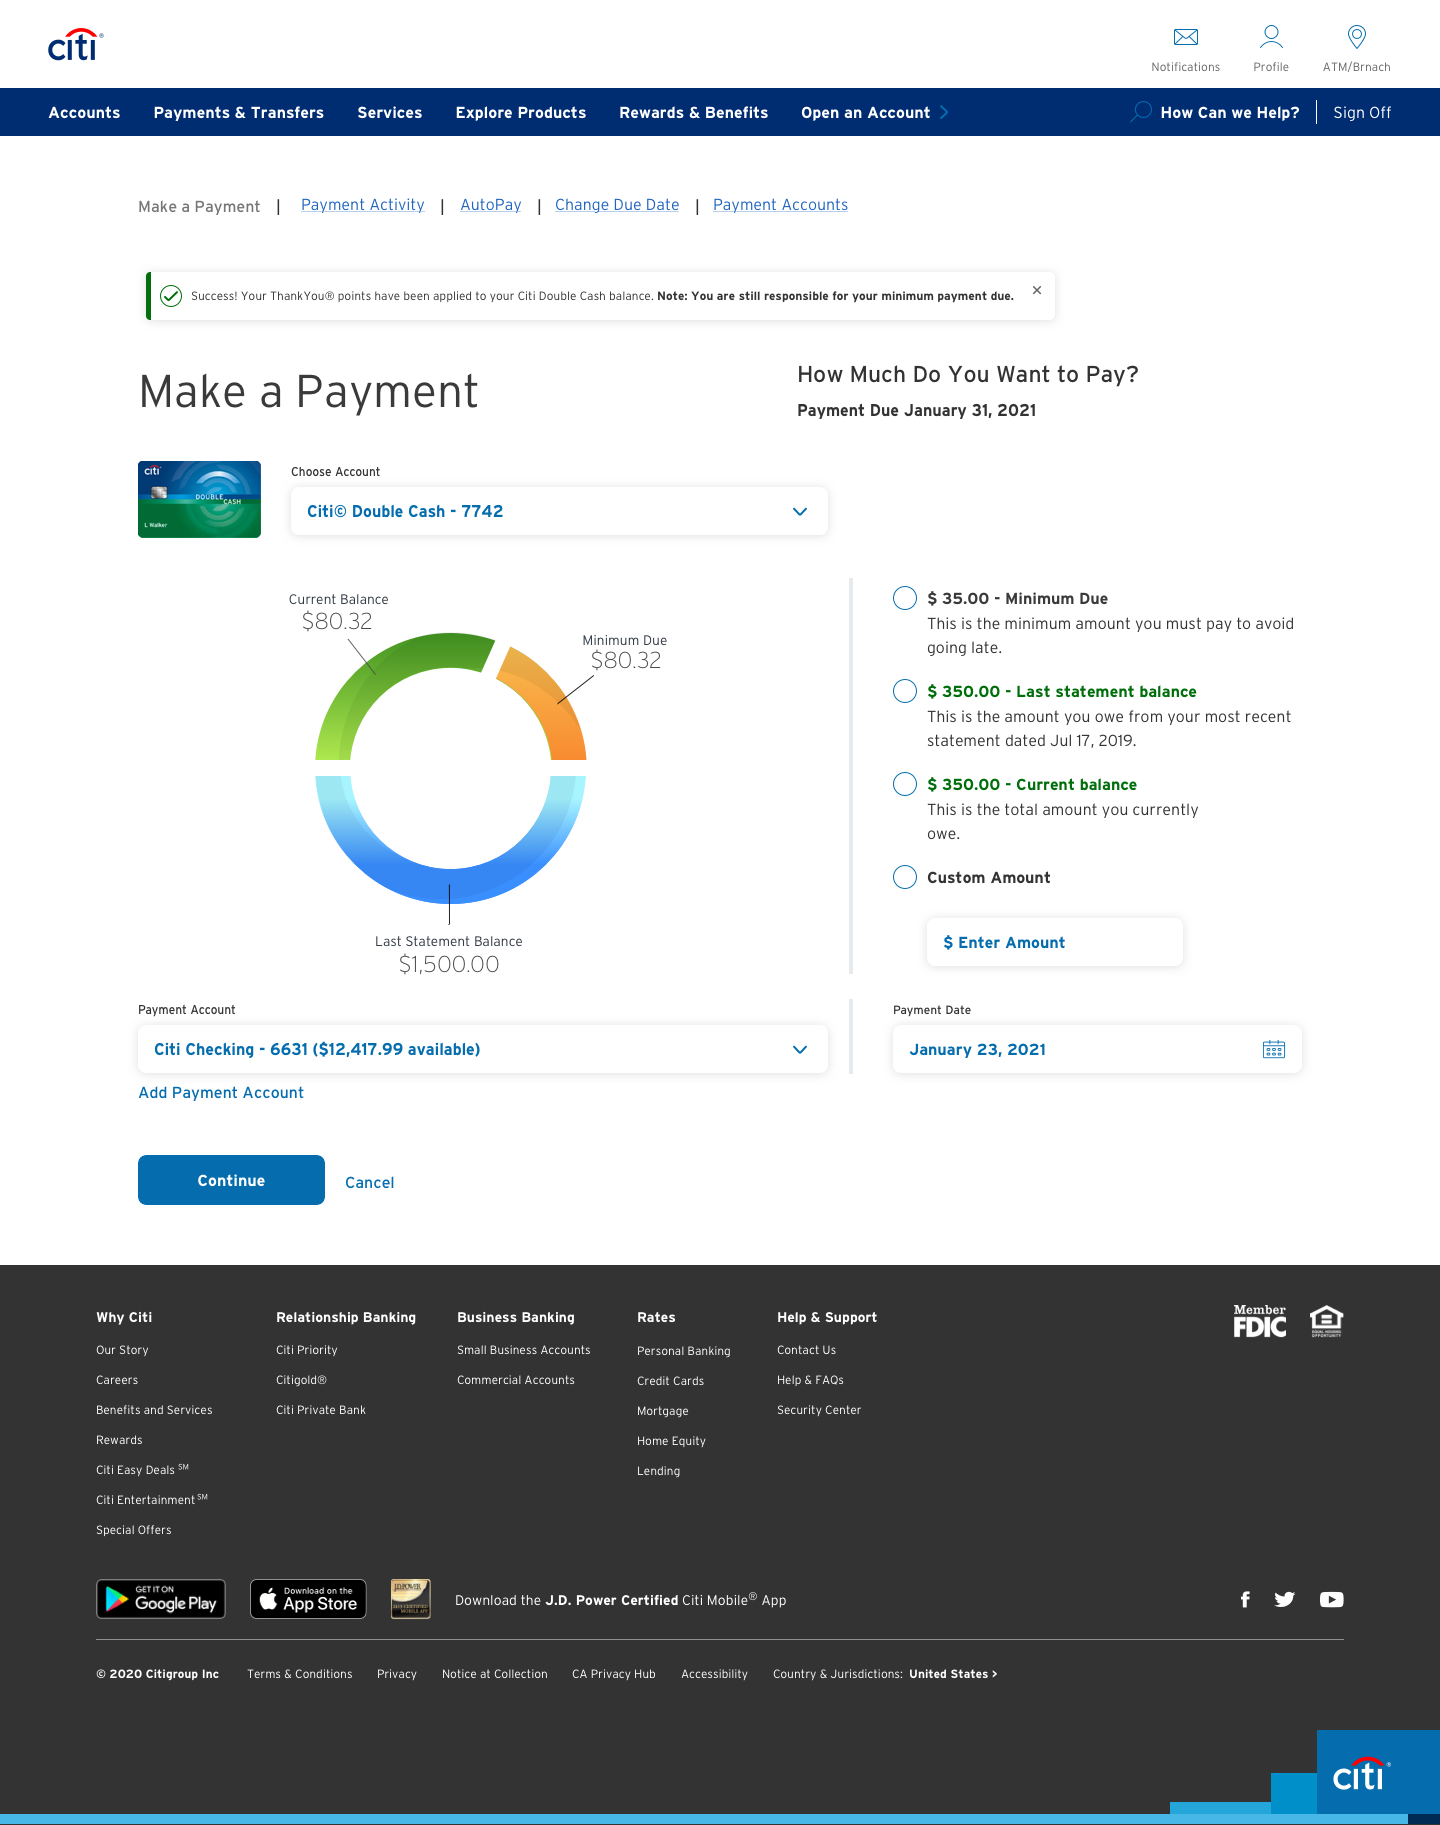Switch to Change Due Date tab
1440x1825 pixels.
617,205
